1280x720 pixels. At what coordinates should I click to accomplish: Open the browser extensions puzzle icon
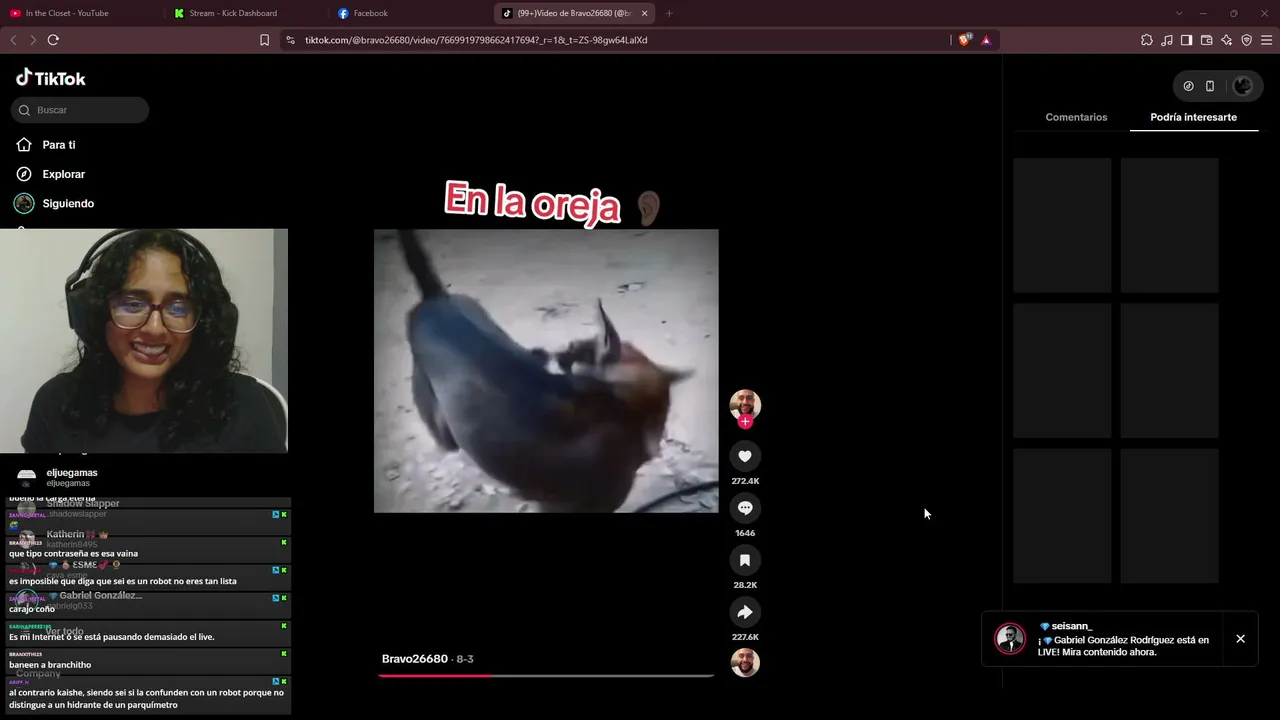pos(1147,40)
